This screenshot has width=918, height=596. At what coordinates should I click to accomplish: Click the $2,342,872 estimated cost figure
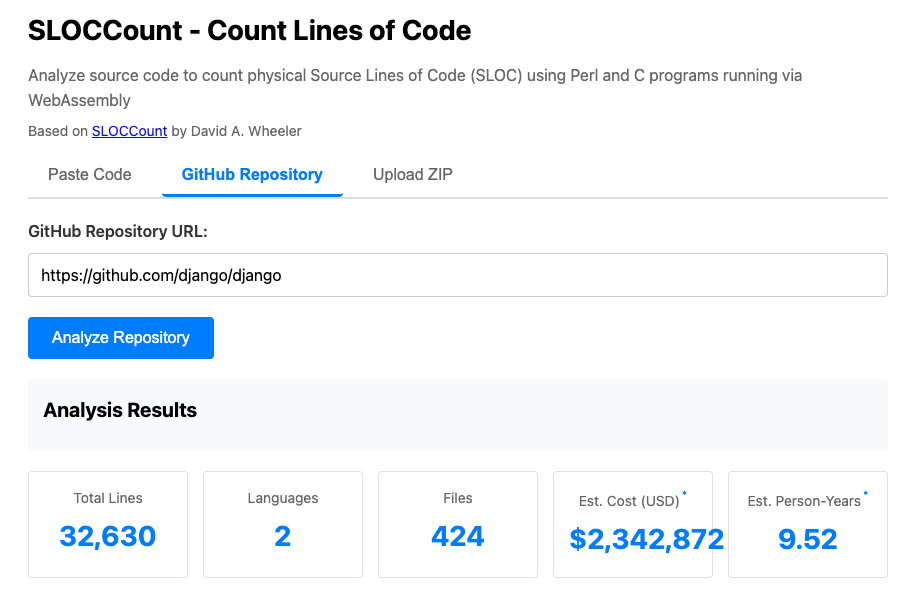coord(646,540)
